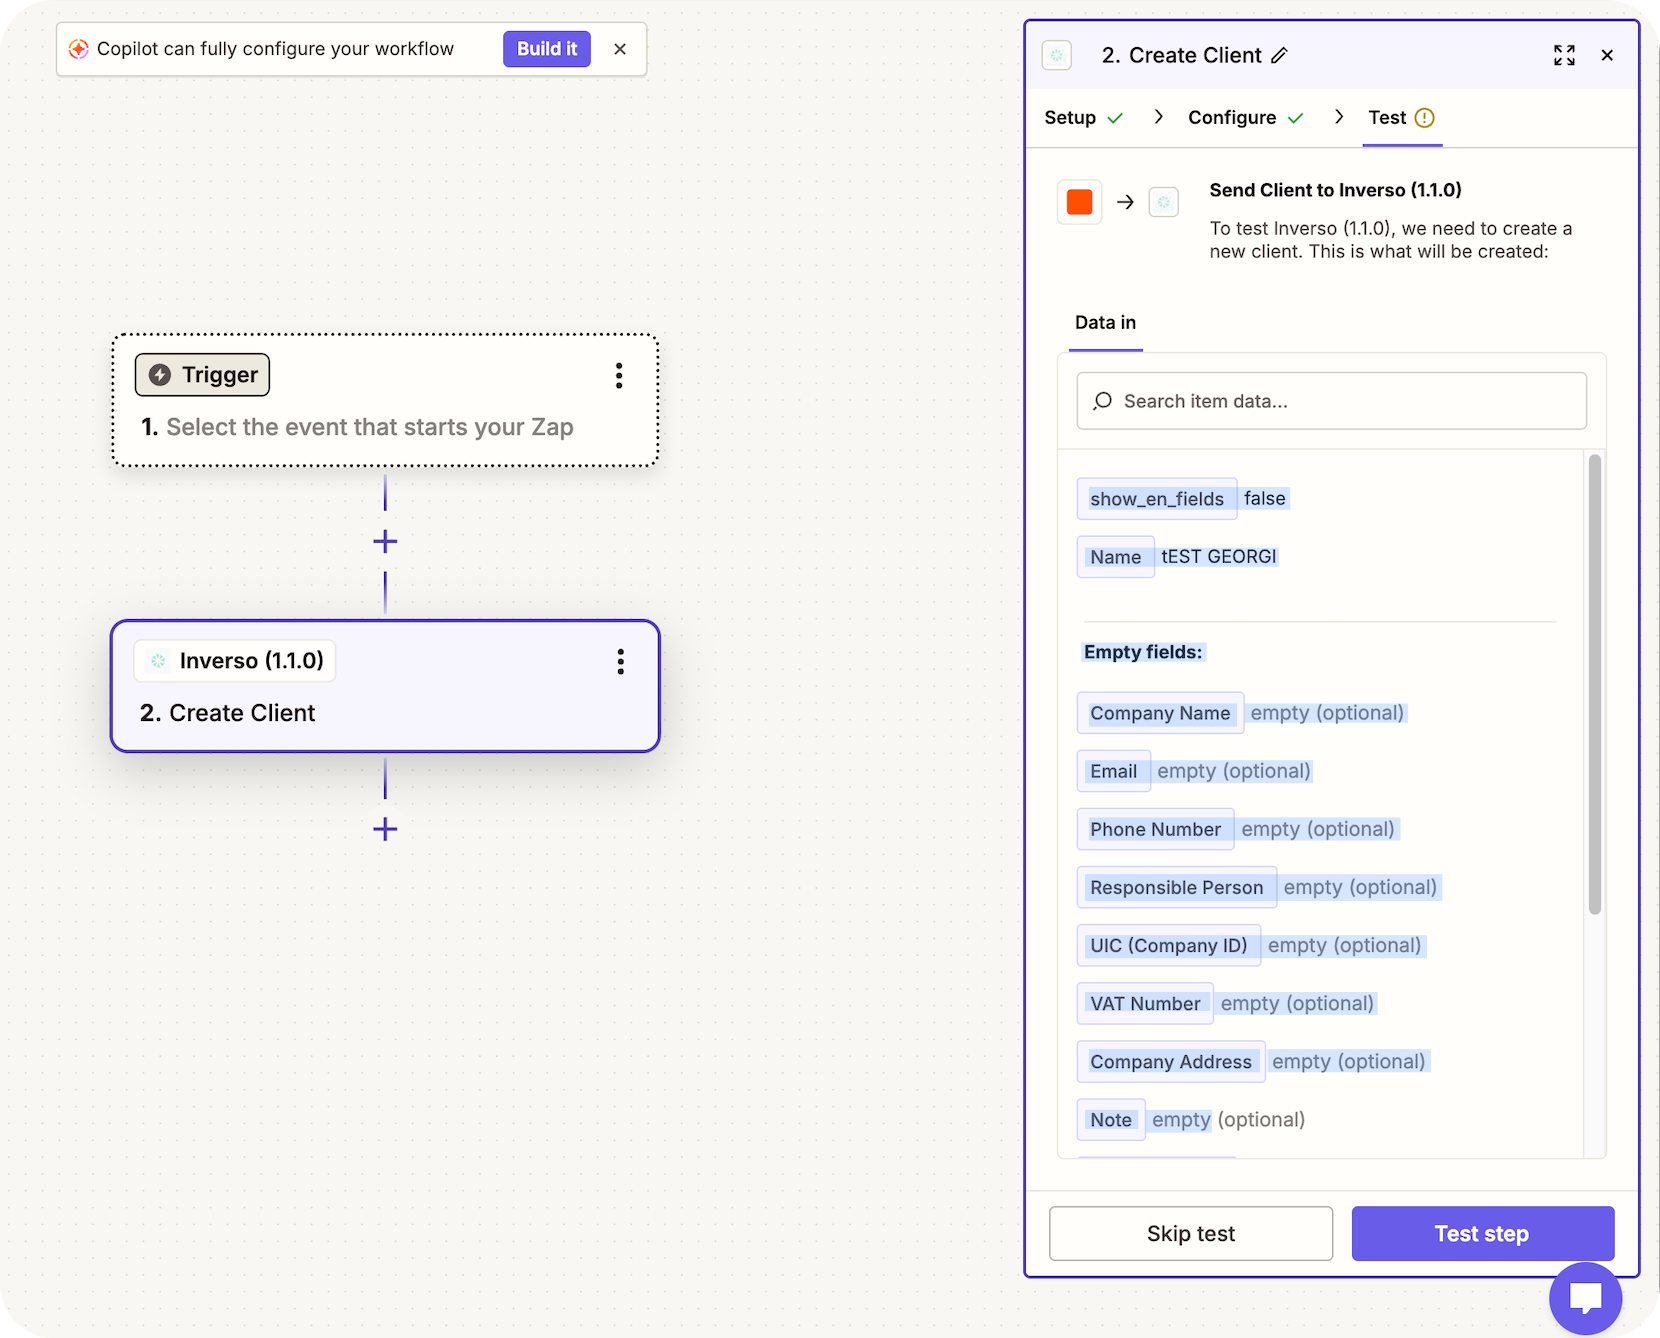Open the Test tab
This screenshot has width=1660, height=1338.
[x=1402, y=118]
